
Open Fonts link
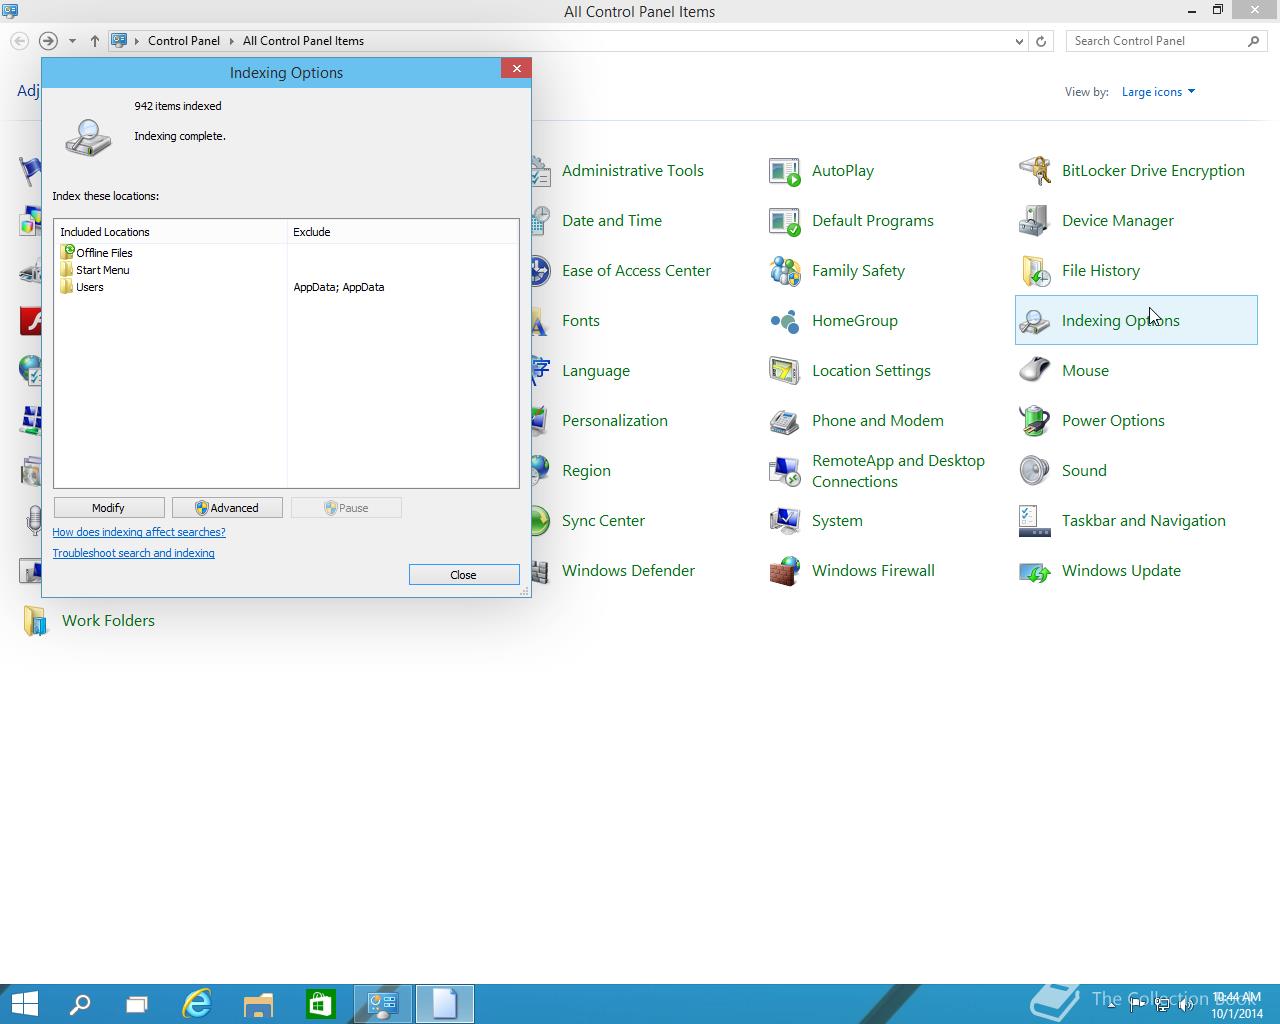pyautogui.click(x=581, y=321)
